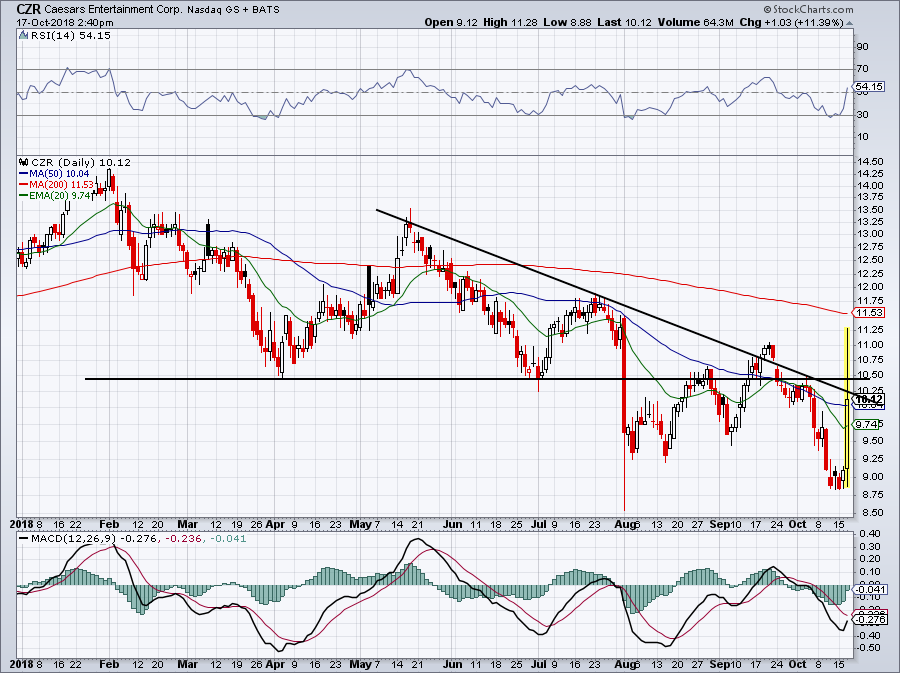The width and height of the screenshot is (900, 673).
Task: Click the up arrow after the Chg percentage
Action: [850, 23]
